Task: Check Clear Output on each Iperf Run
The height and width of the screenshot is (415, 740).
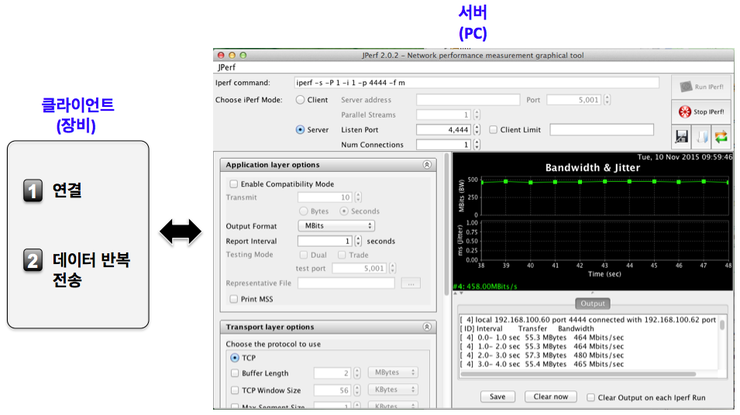Action: (x=591, y=396)
